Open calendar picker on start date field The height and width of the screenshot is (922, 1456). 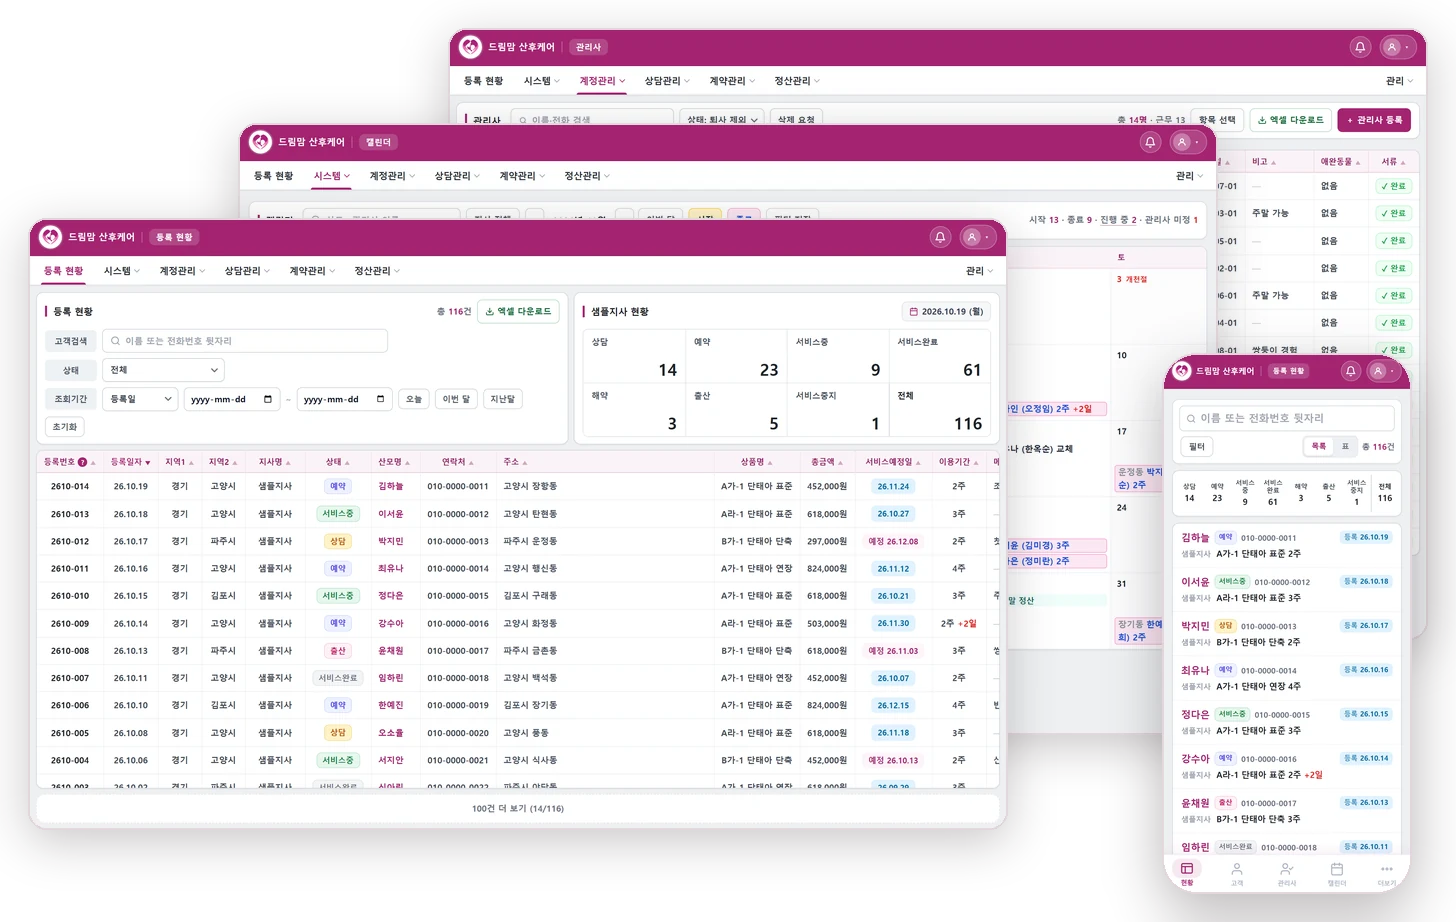(268, 399)
